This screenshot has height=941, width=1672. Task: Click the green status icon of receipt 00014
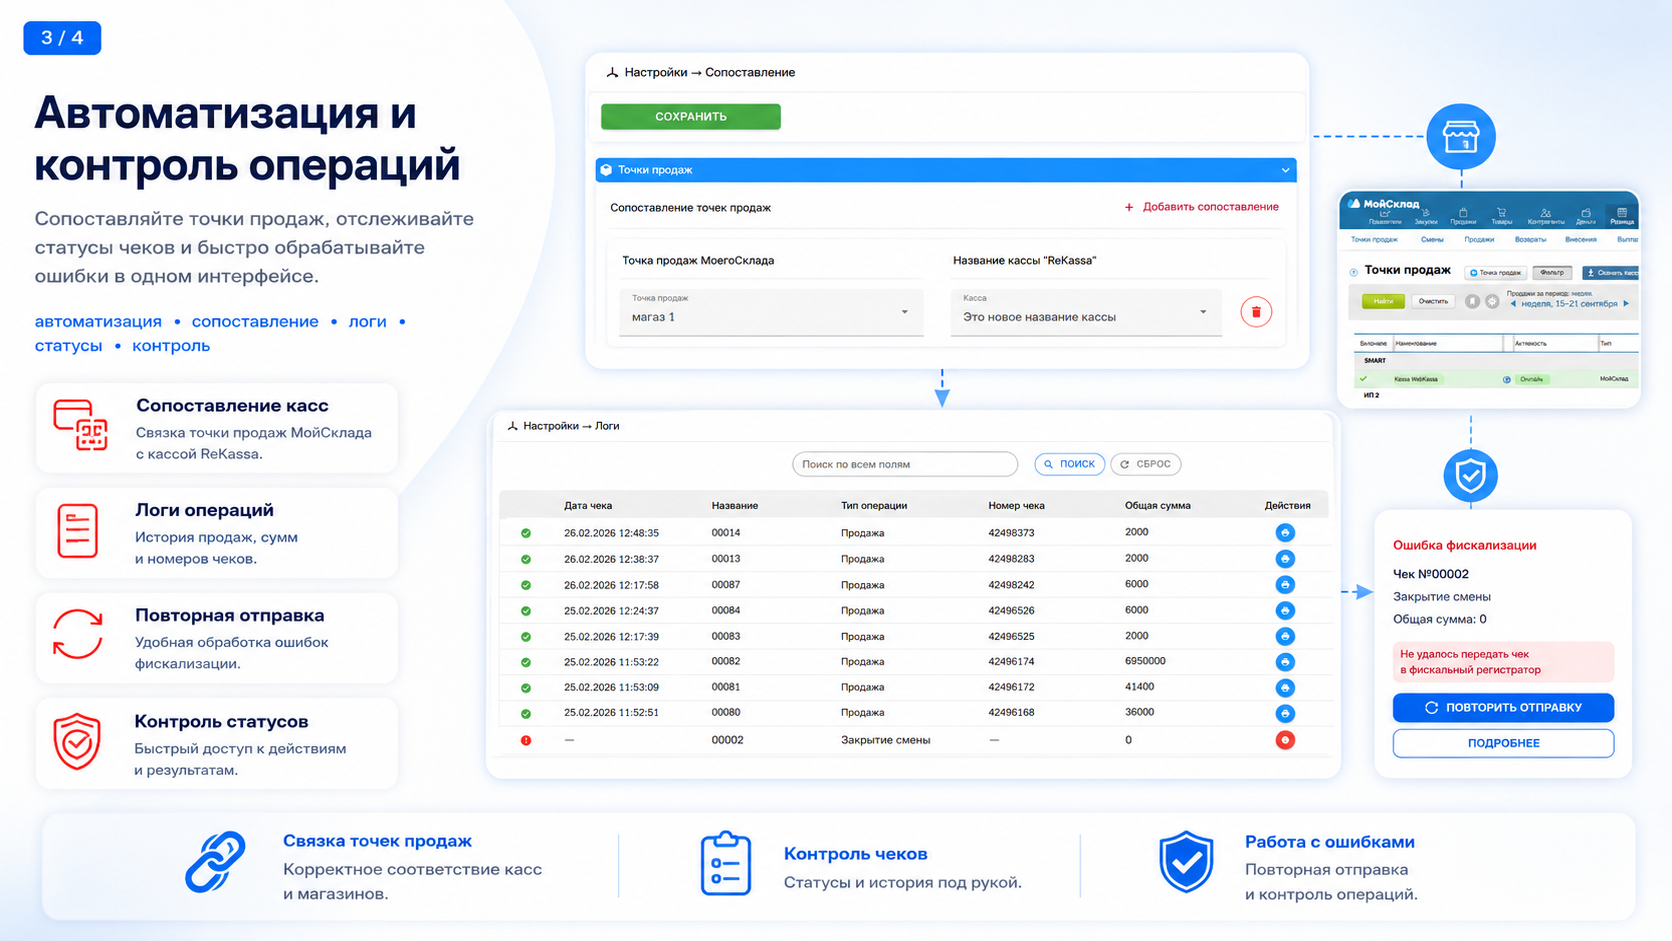pos(526,533)
